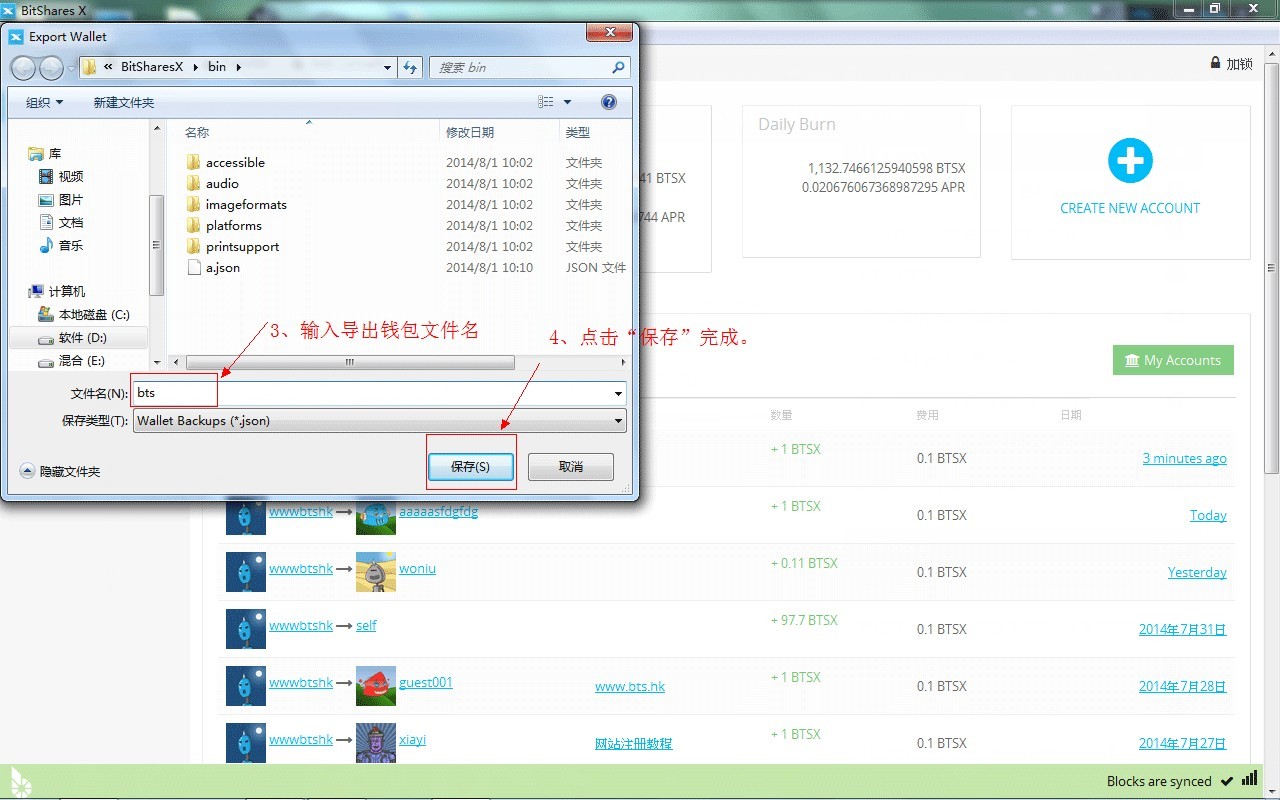Click the refresh button beside address bar

(x=410, y=67)
